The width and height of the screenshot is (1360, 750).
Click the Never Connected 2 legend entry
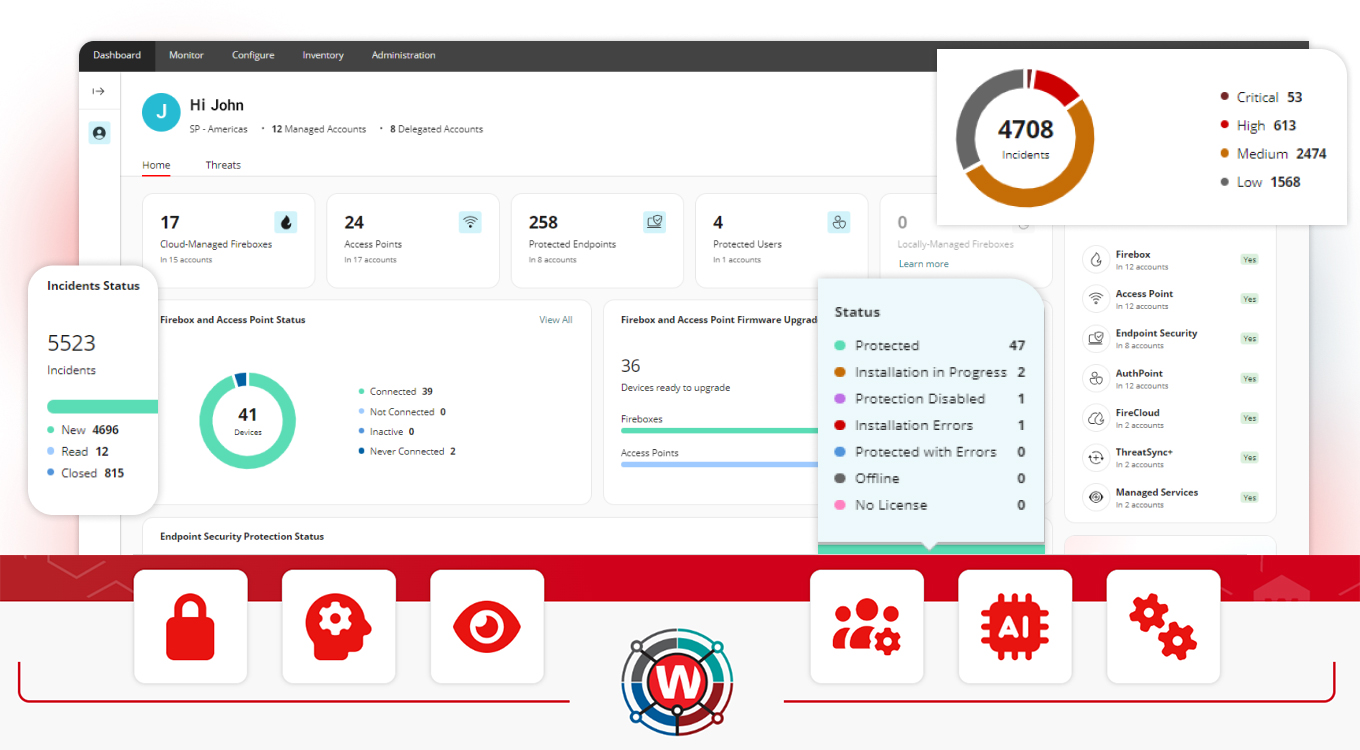pyautogui.click(x=407, y=452)
